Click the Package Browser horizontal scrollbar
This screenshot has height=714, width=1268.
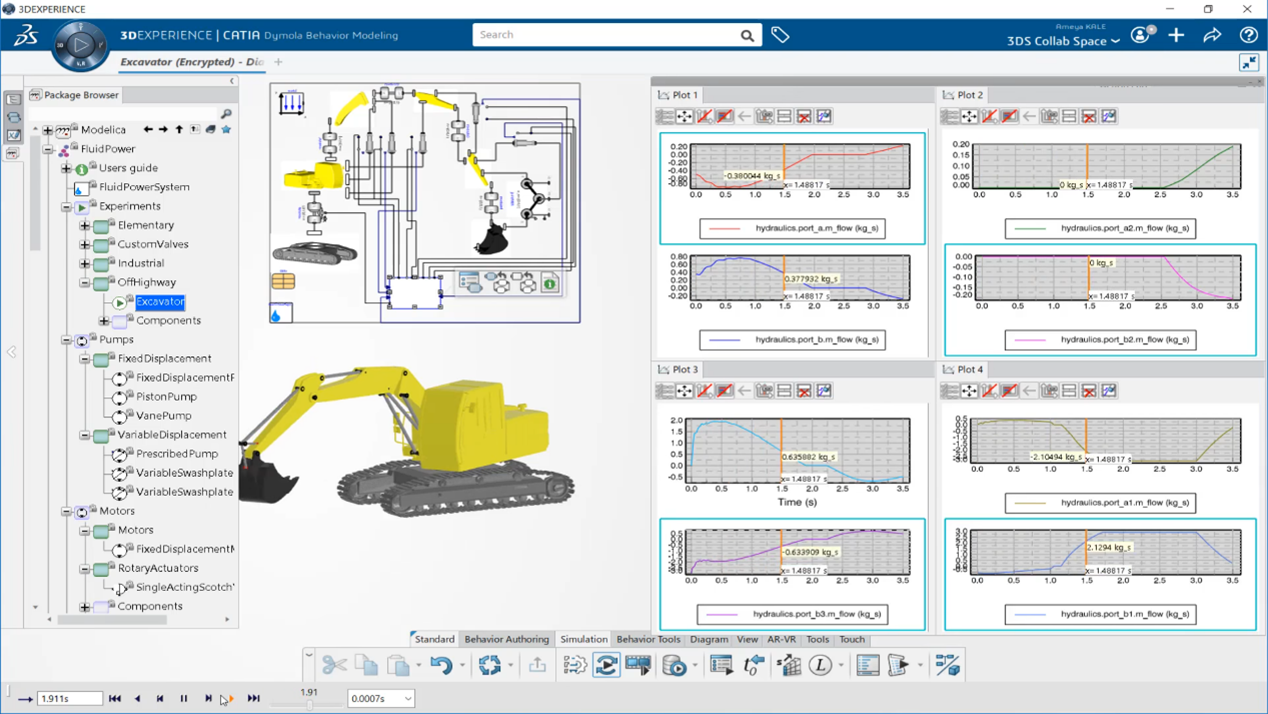[113, 620]
